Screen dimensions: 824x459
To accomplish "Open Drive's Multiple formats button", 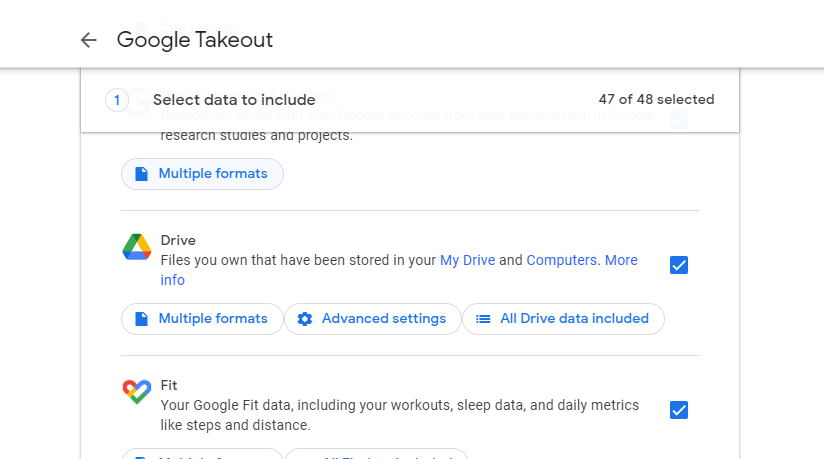I will point(202,319).
